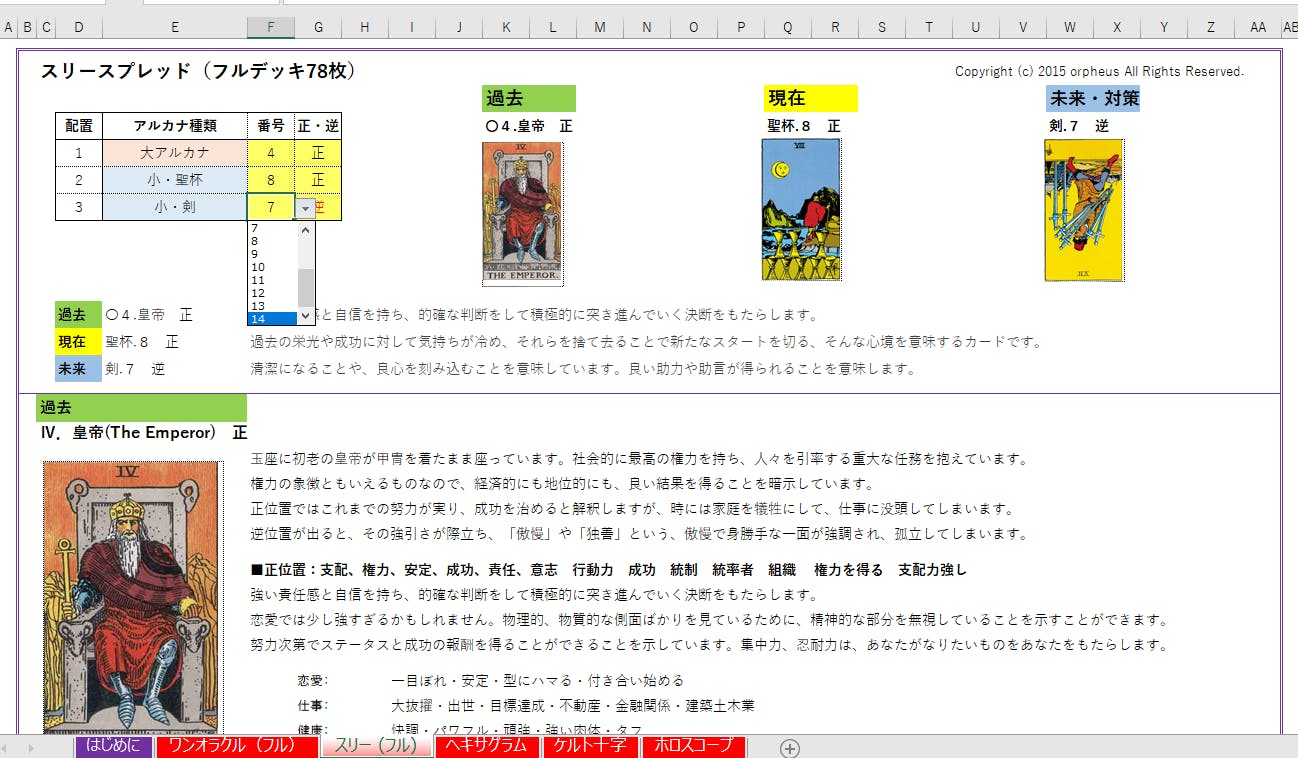The height and width of the screenshot is (758, 1298).
Task: Select the reversed Seven of Swords card image
Action: pos(1084,210)
